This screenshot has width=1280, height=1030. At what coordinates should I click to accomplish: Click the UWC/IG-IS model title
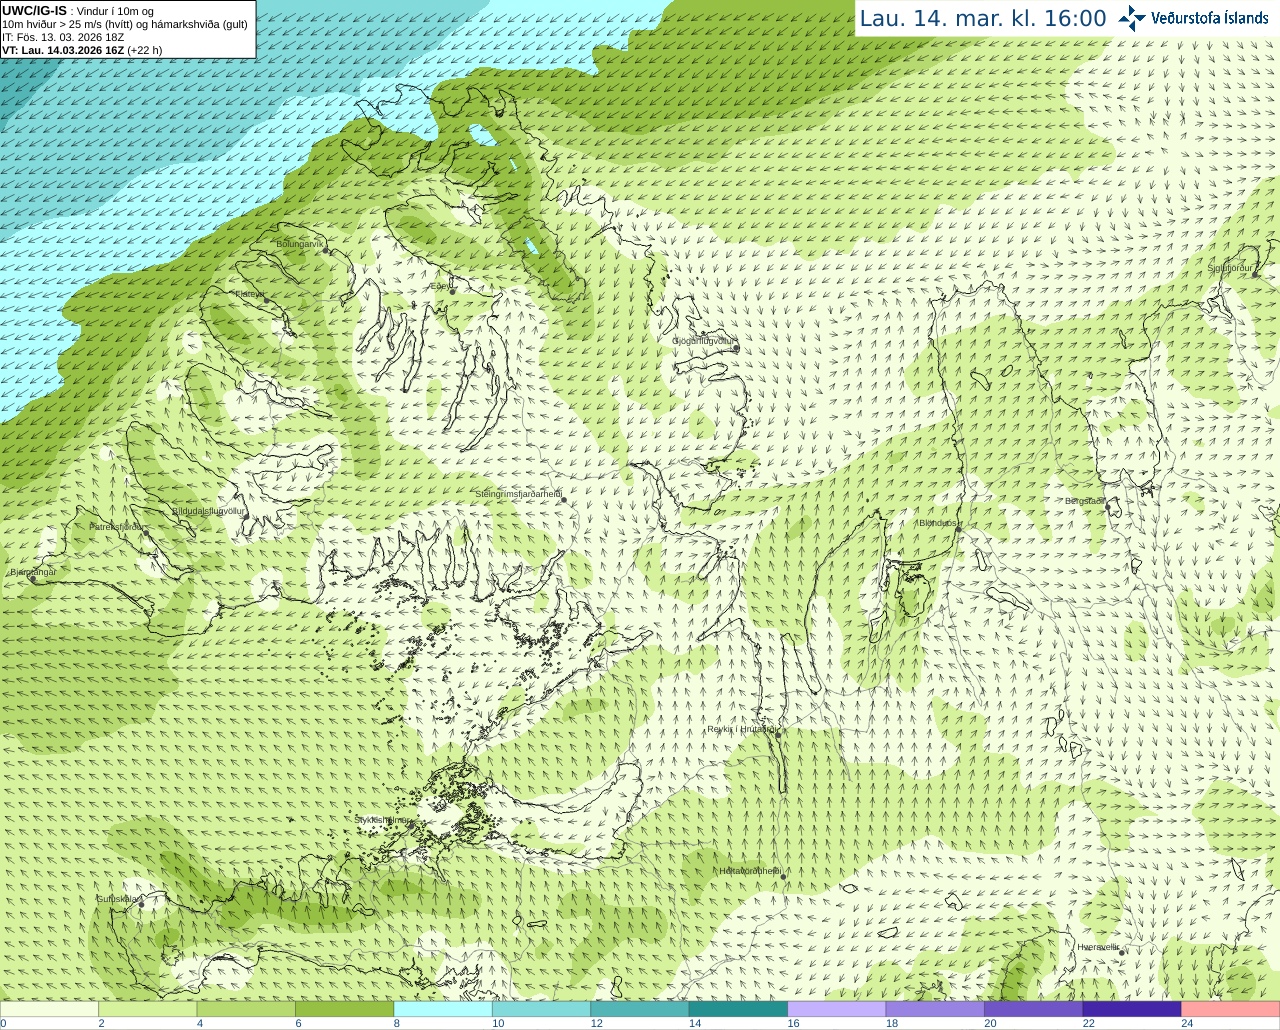pos(34,11)
